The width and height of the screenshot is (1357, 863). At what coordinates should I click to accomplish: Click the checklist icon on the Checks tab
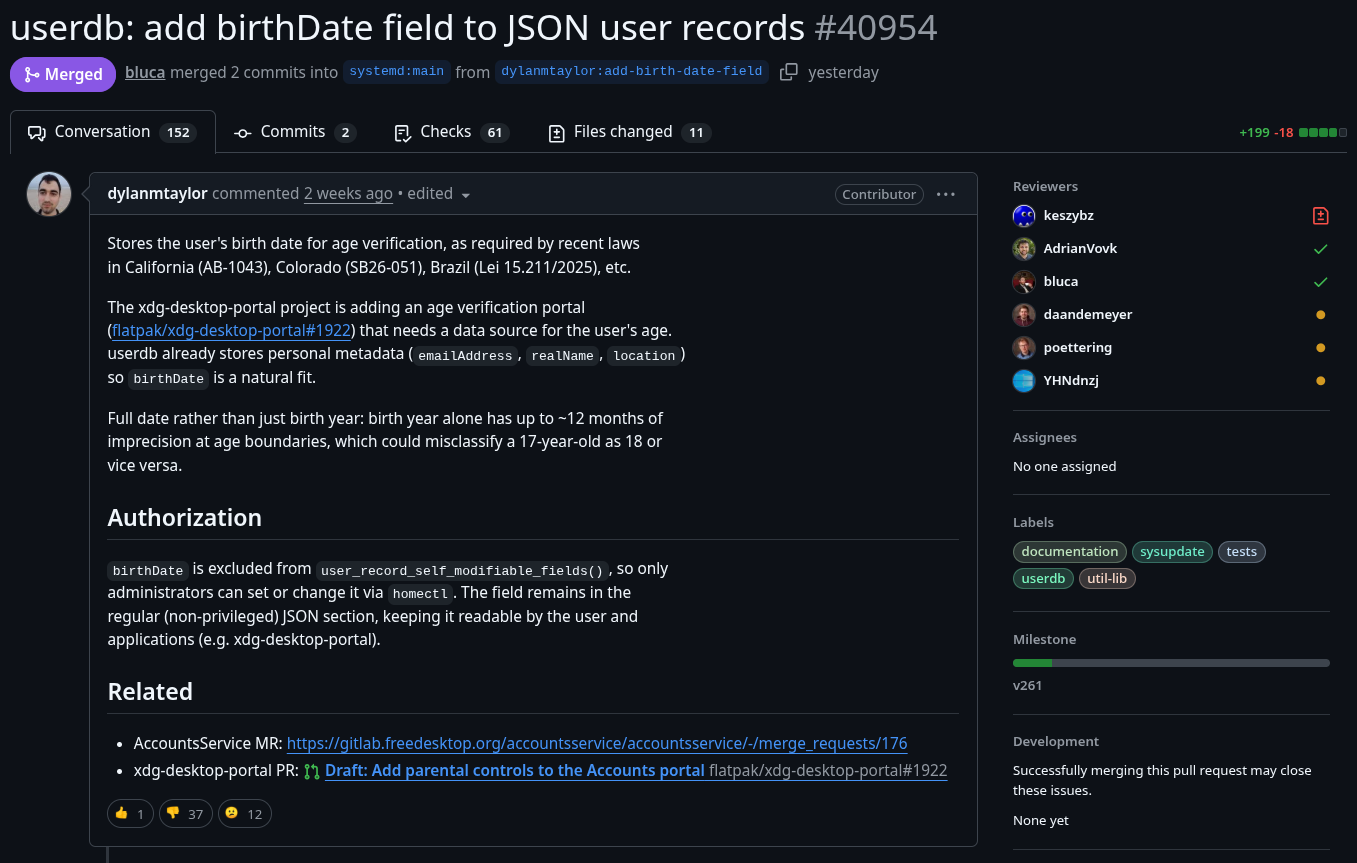coord(402,132)
